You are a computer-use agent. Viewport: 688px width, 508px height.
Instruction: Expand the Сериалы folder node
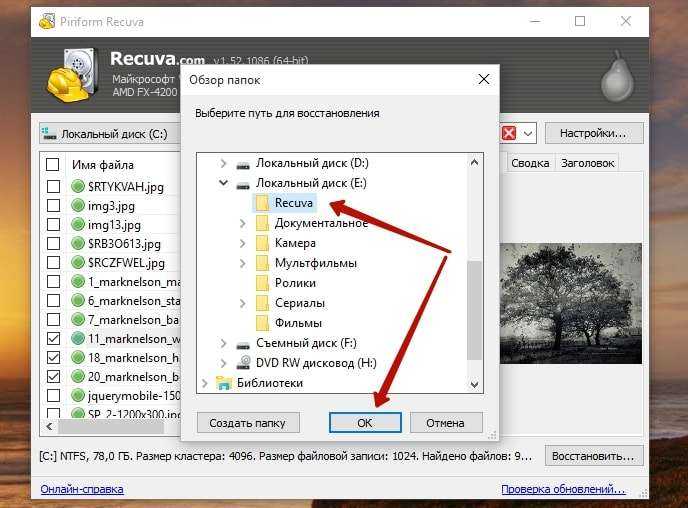[243, 303]
